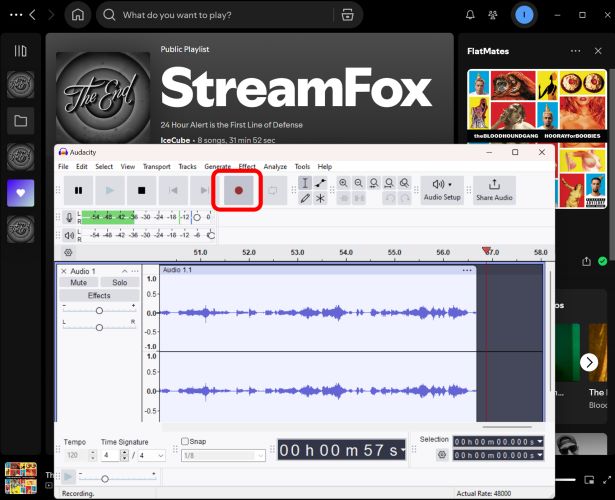Open Spotify Friend Activity icon
Screen dimensions: 615x500
click(x=493, y=15)
